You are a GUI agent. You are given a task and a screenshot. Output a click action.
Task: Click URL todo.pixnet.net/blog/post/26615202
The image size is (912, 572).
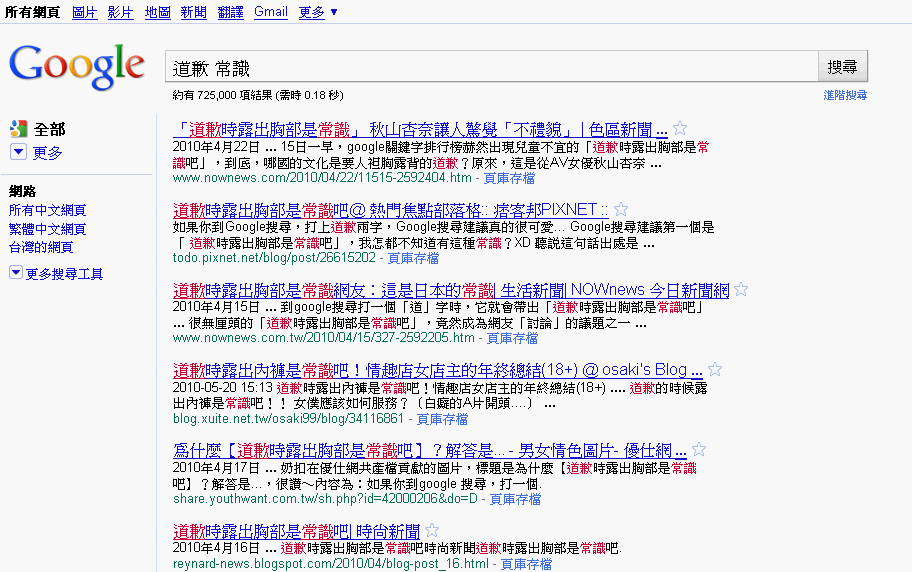tap(274, 258)
